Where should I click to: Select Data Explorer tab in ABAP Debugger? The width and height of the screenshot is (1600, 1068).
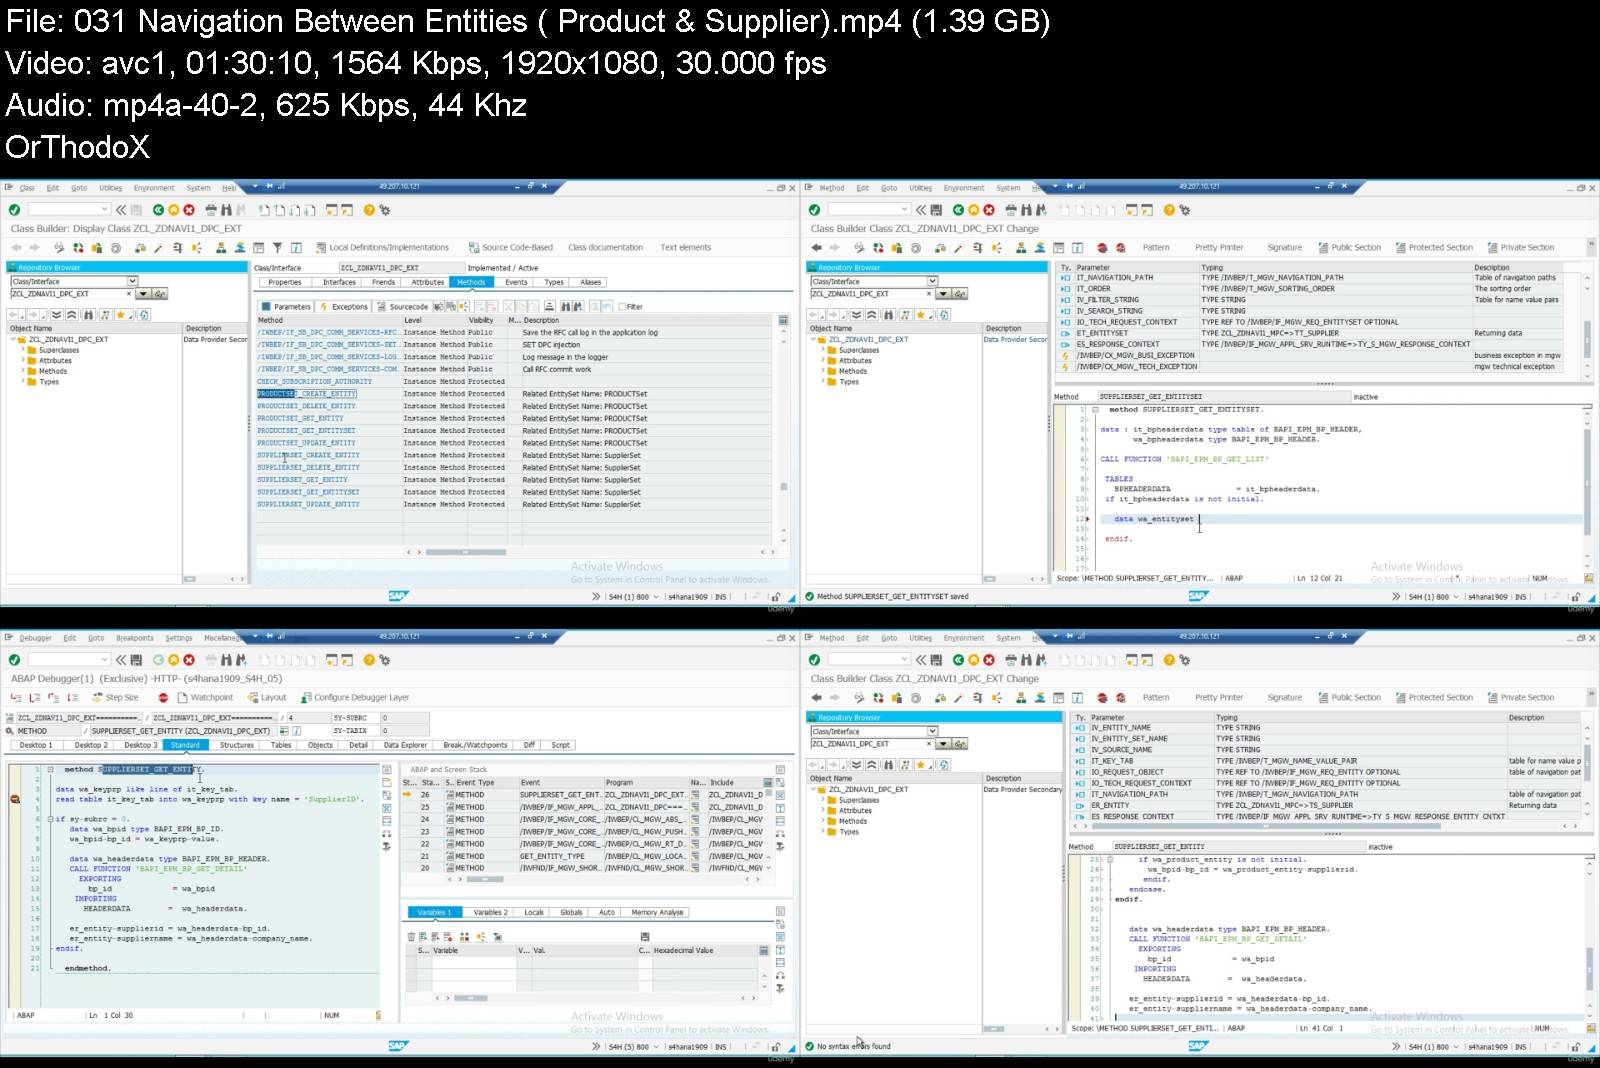(405, 745)
